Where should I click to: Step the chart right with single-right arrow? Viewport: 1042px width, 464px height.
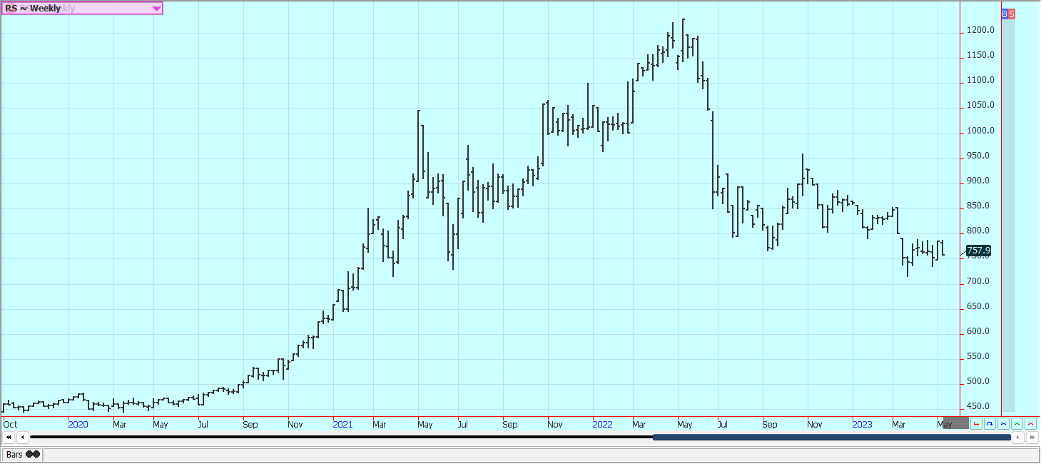[x=1018, y=437]
